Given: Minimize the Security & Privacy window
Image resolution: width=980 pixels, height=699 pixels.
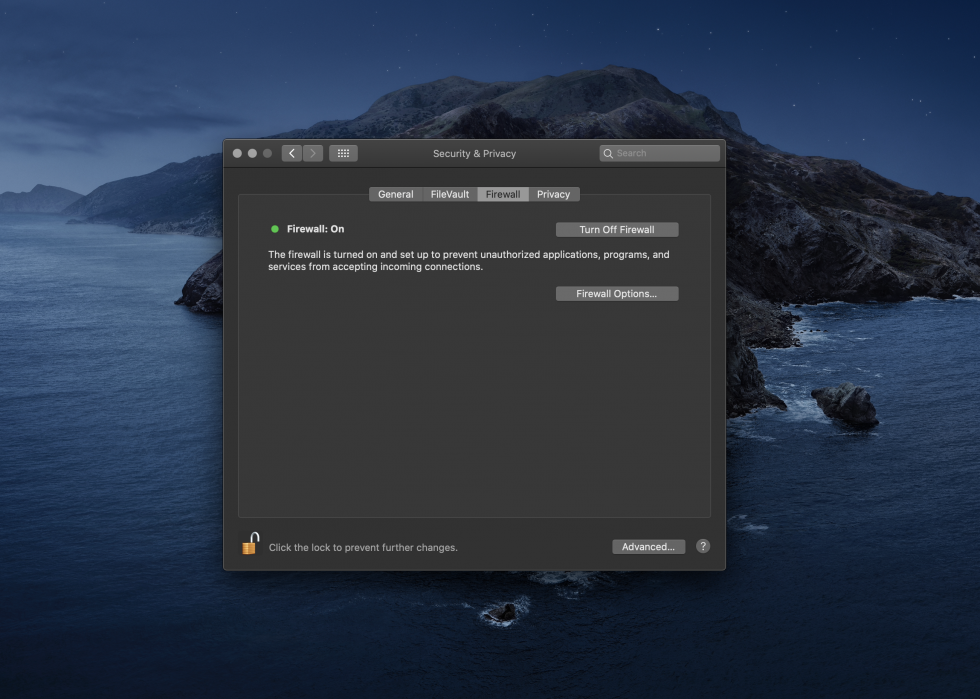Looking at the screenshot, I should pos(252,153).
